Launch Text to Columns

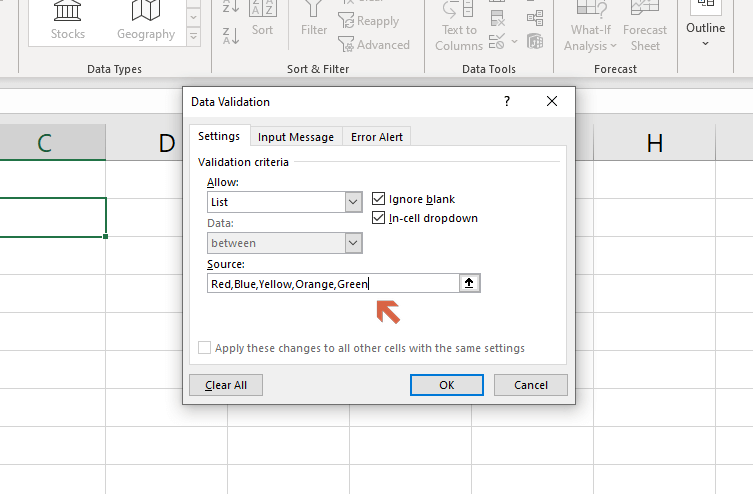[x=459, y=26]
